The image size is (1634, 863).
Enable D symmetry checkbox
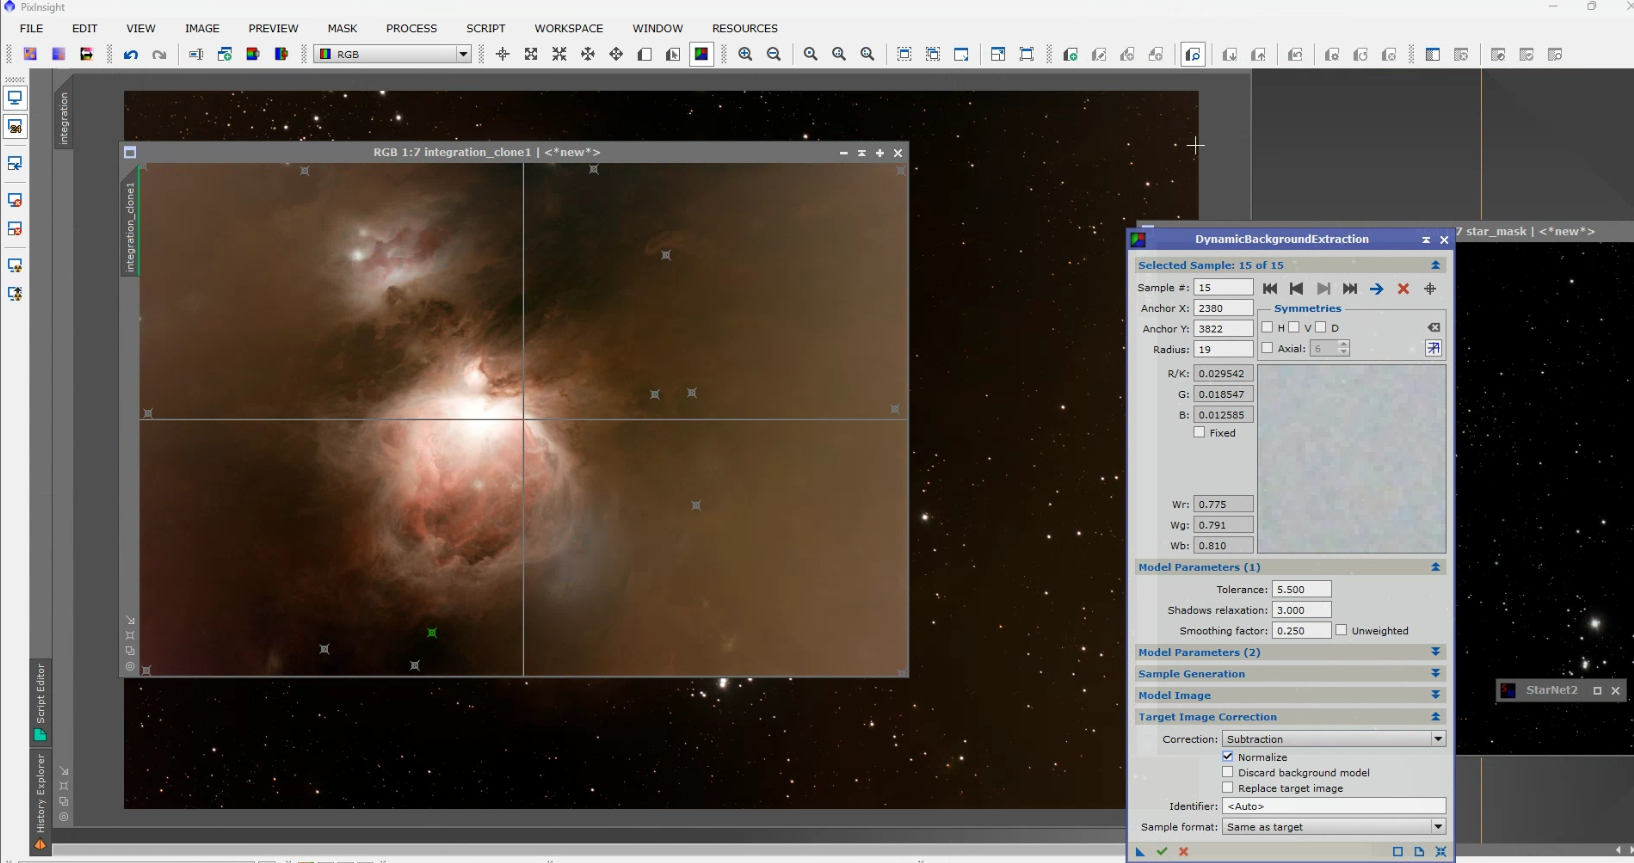pos(1321,328)
